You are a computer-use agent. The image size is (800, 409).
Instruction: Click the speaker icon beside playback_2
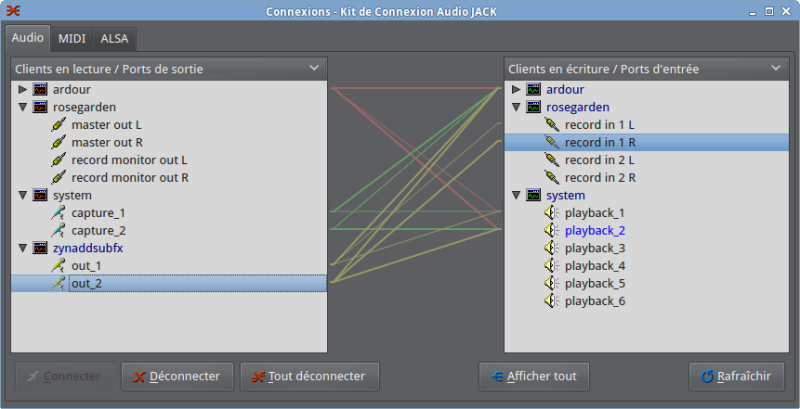click(x=552, y=231)
